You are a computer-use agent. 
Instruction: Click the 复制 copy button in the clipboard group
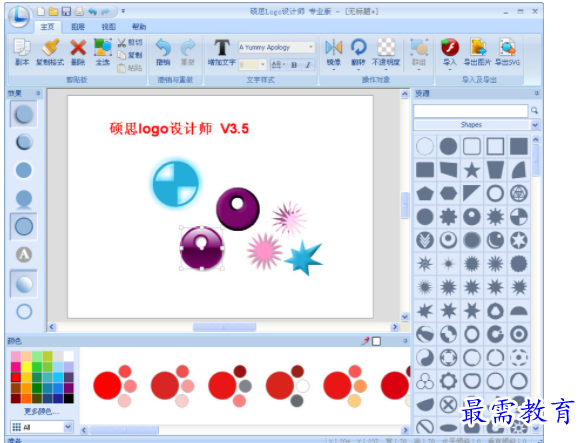(x=130, y=55)
